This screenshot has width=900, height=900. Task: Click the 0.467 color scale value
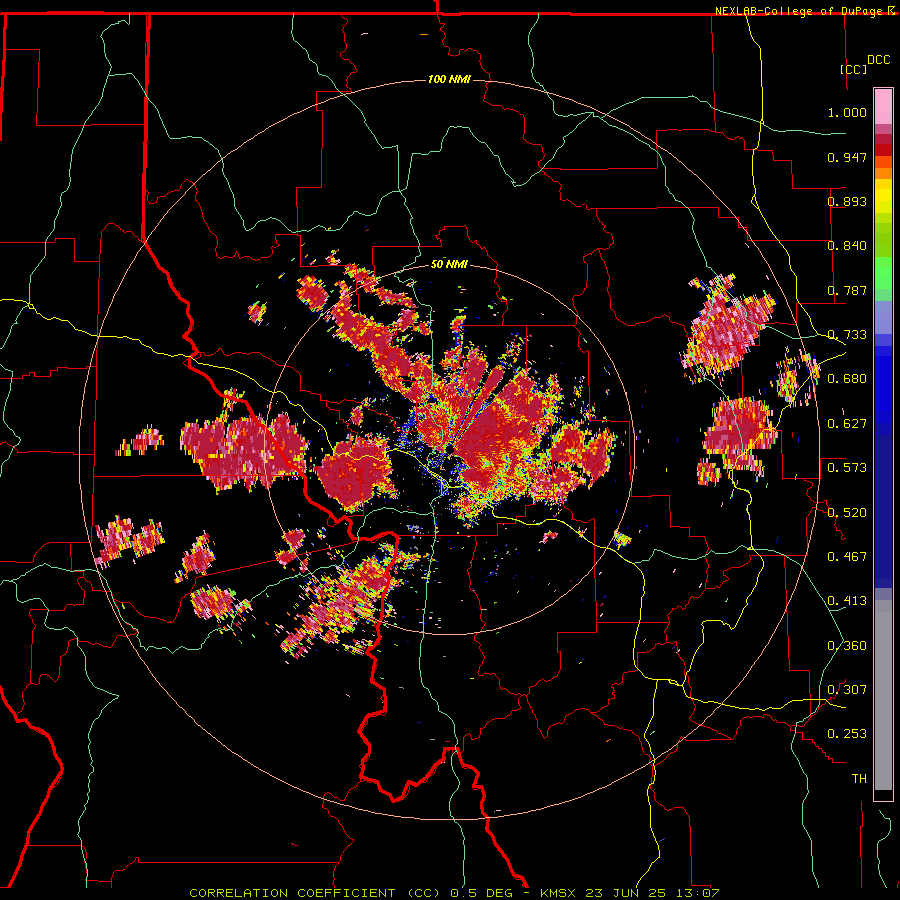(x=847, y=557)
